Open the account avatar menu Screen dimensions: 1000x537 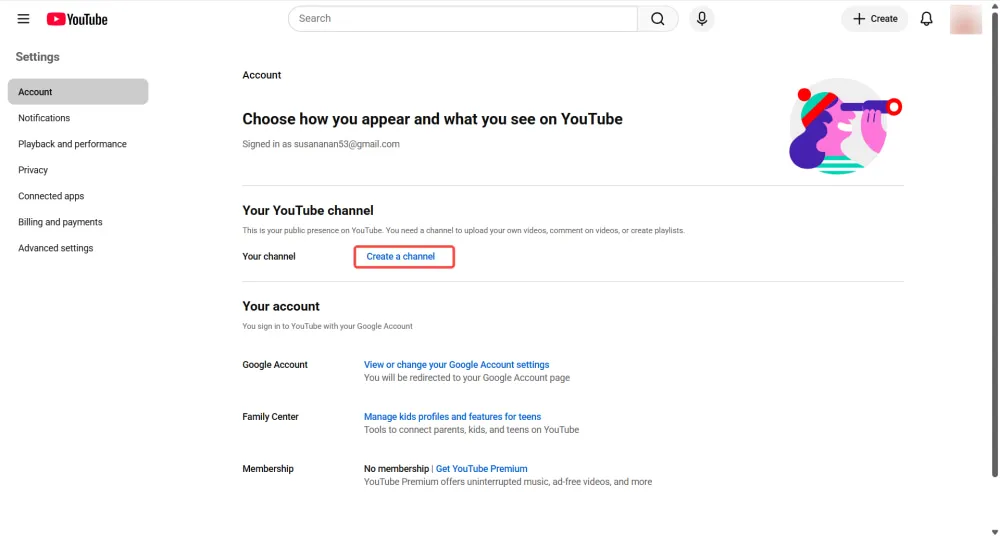966,19
